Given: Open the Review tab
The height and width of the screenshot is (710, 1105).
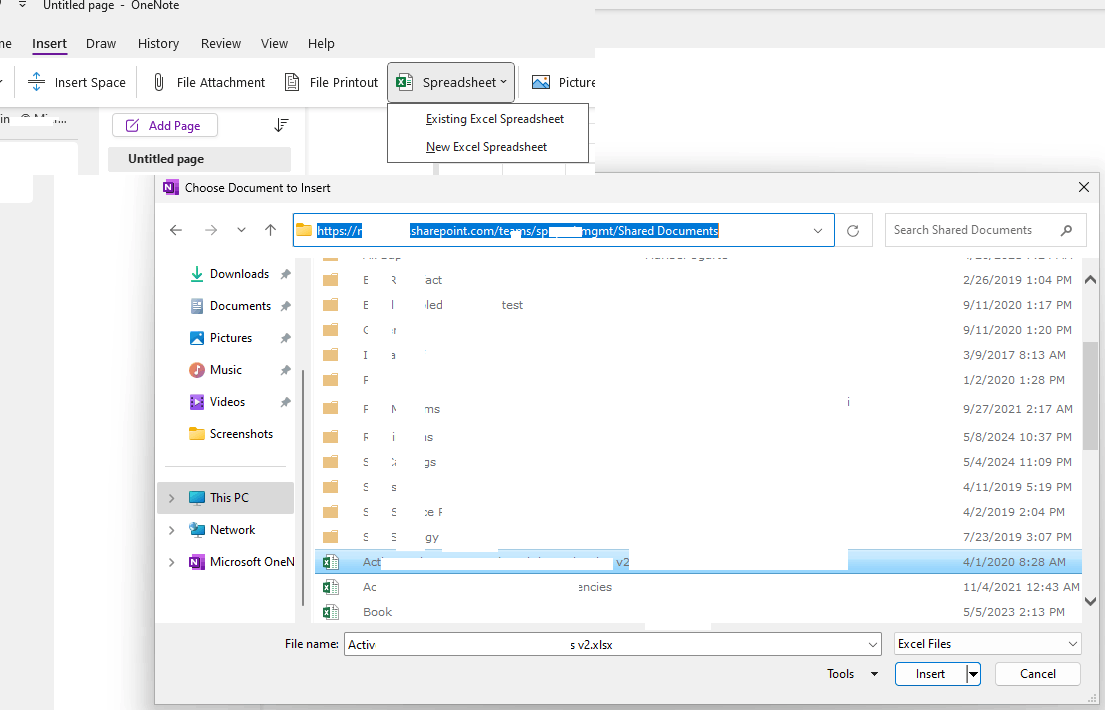Looking at the screenshot, I should click(x=221, y=43).
